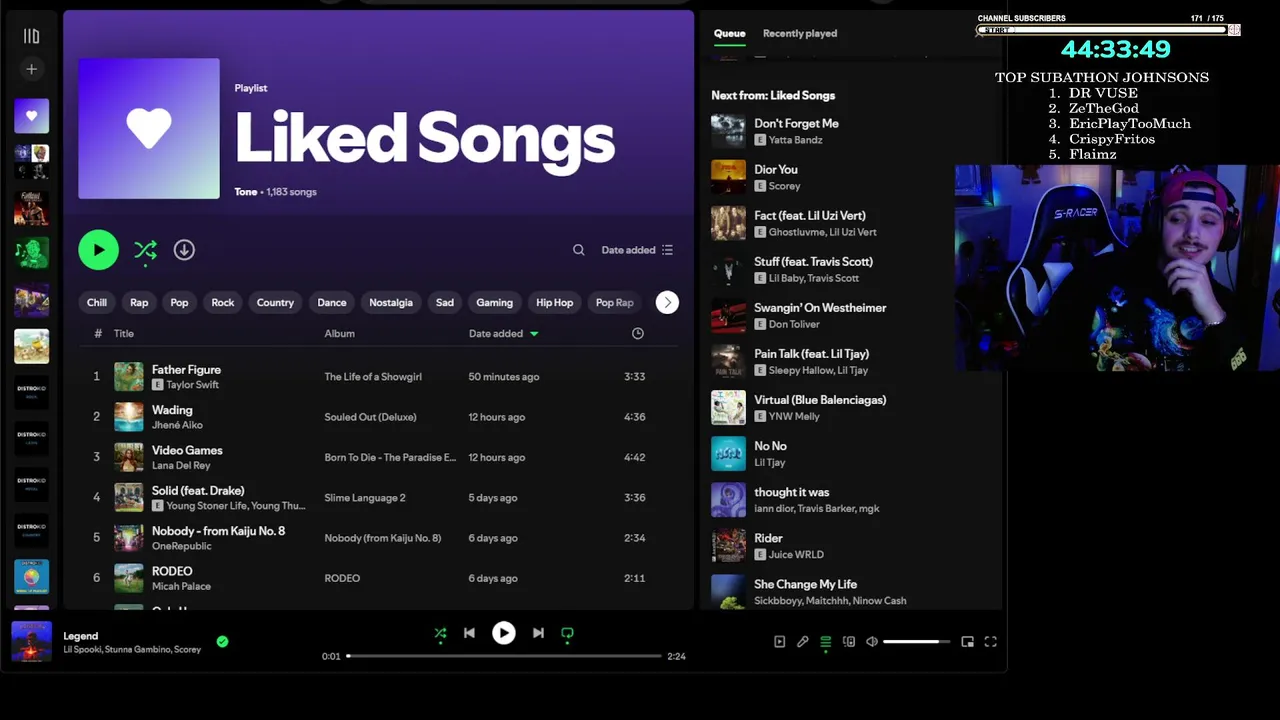
Task: Open the lyrics microphone icon
Action: [802, 642]
